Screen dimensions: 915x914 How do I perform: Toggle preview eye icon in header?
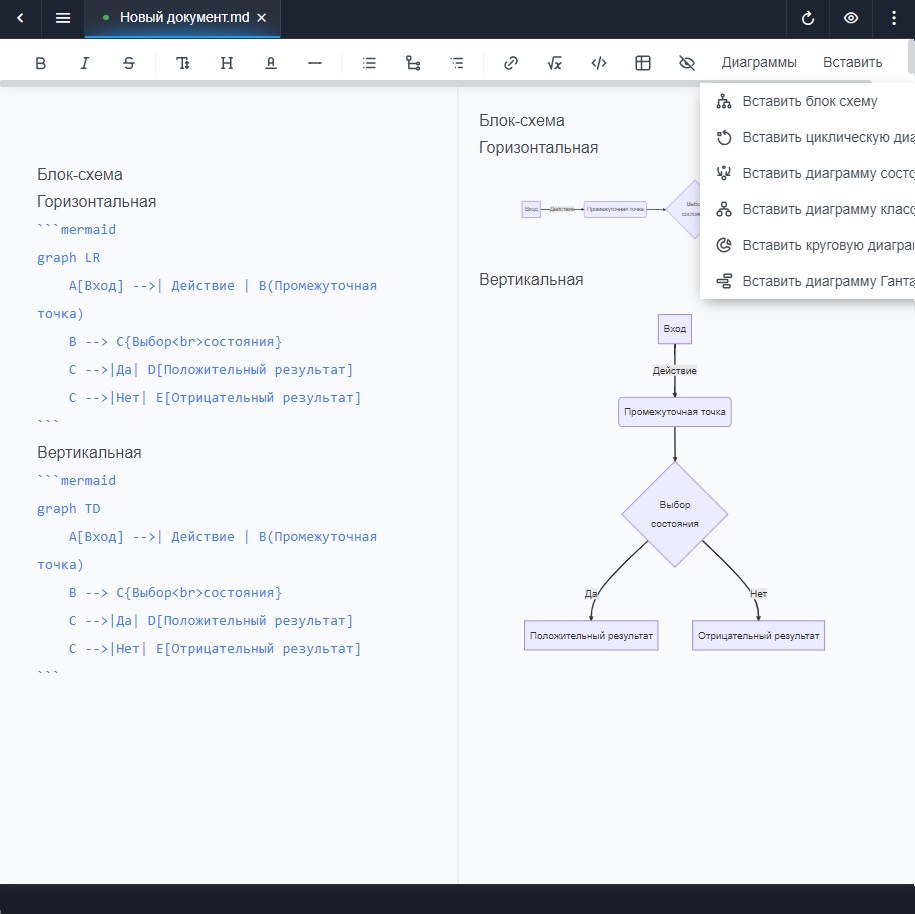click(851, 18)
